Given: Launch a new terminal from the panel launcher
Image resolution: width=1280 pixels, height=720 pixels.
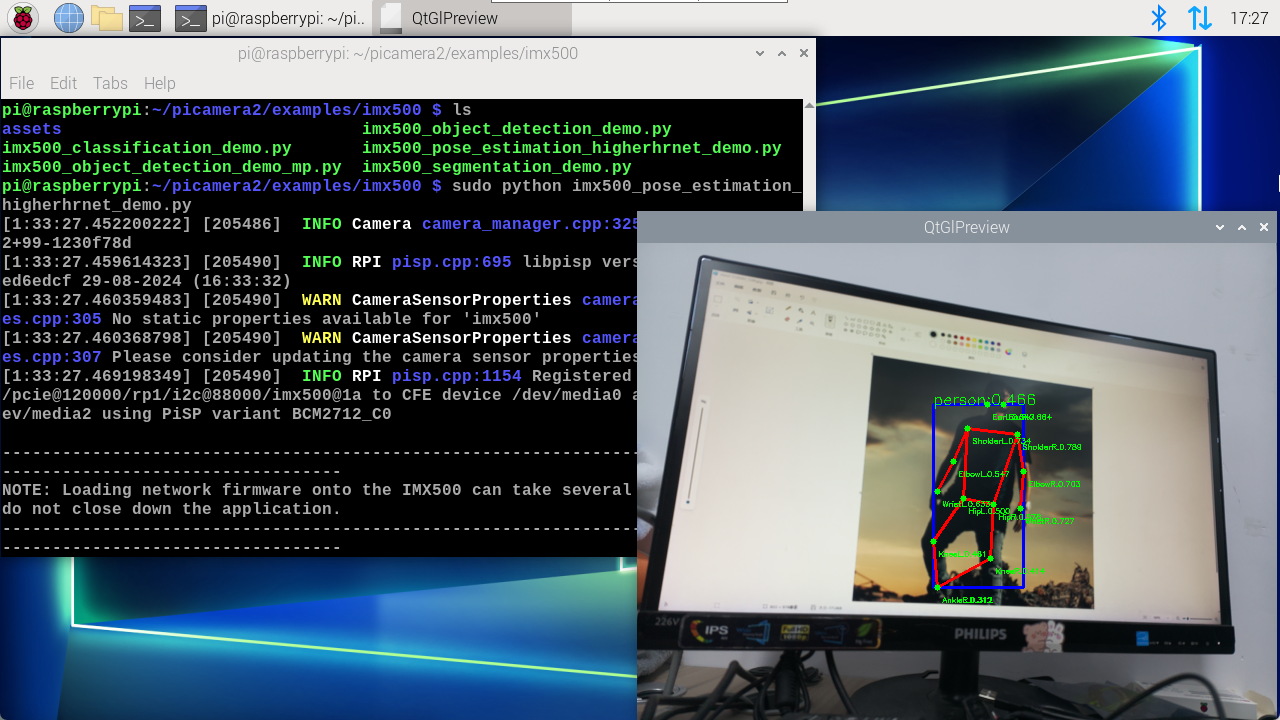Looking at the screenshot, I should [146, 18].
